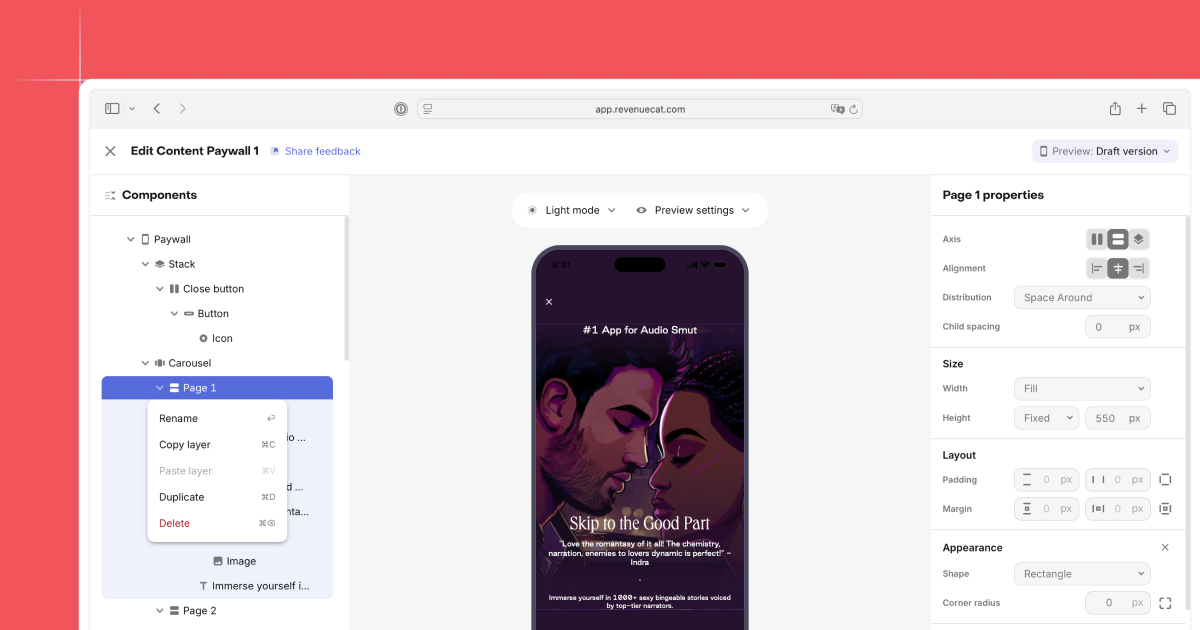Image resolution: width=1200 pixels, height=630 pixels.
Task: Click the Skip to the Good Part heading
Action: pos(639,523)
